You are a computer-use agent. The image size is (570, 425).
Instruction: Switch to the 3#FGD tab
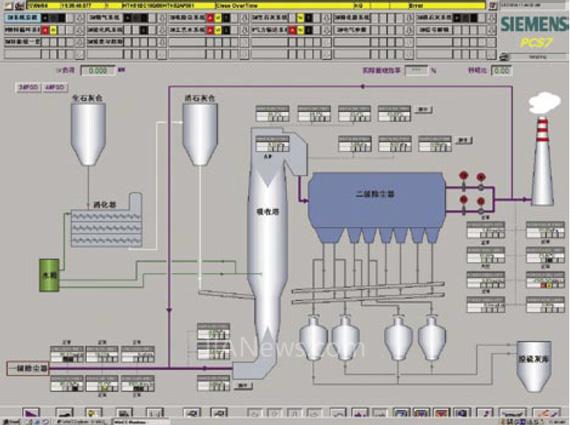29,88
